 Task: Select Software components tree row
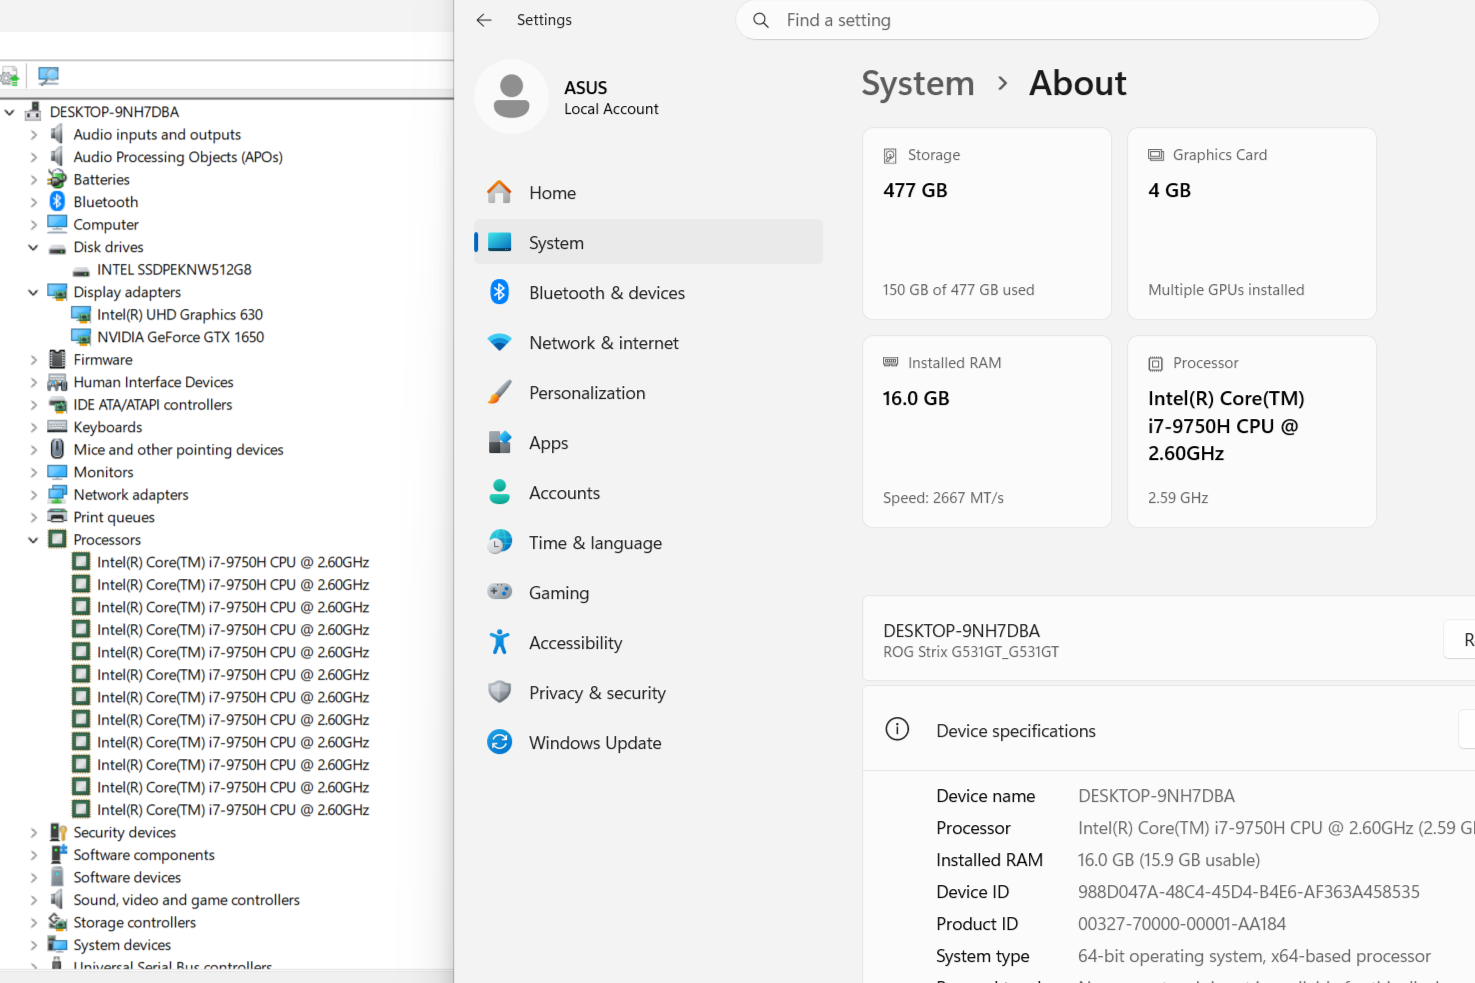(144, 855)
